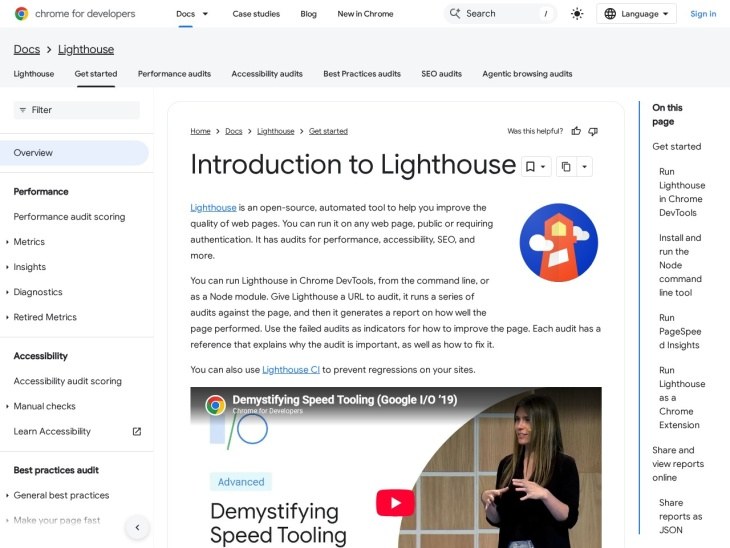Switch to Performance audits tab

coord(174,74)
